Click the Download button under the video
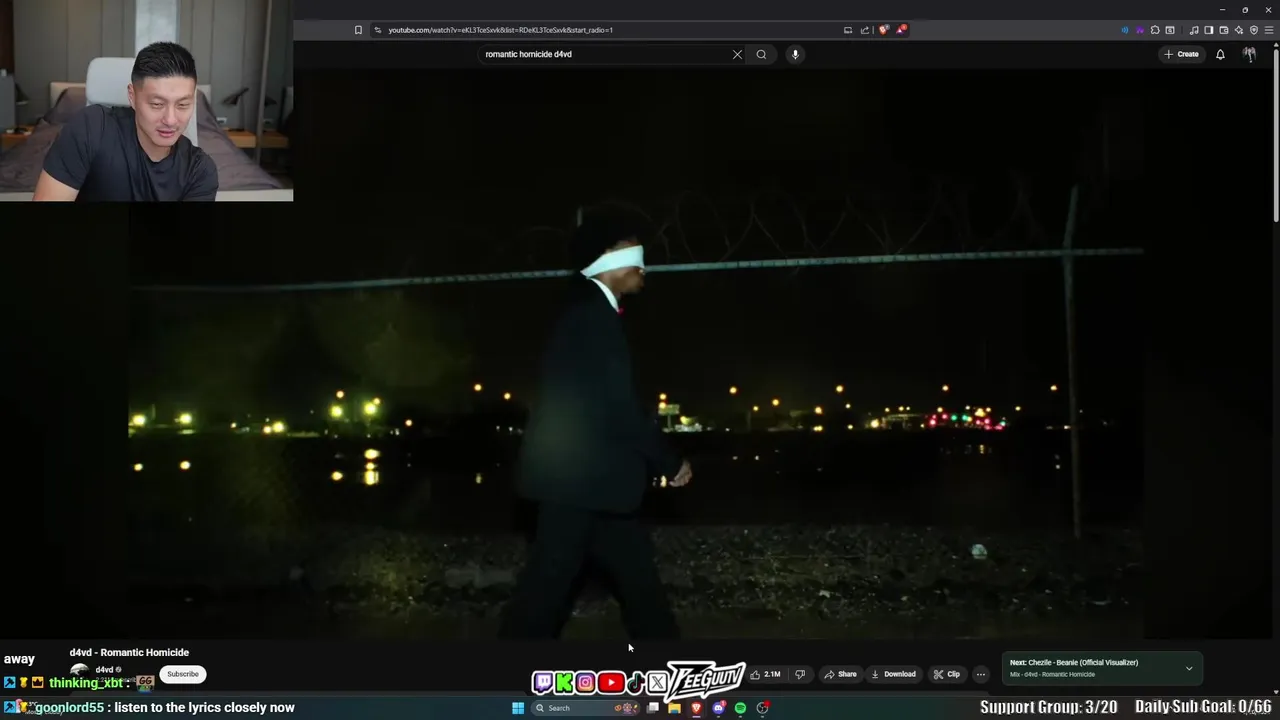1280x720 pixels. [x=894, y=674]
